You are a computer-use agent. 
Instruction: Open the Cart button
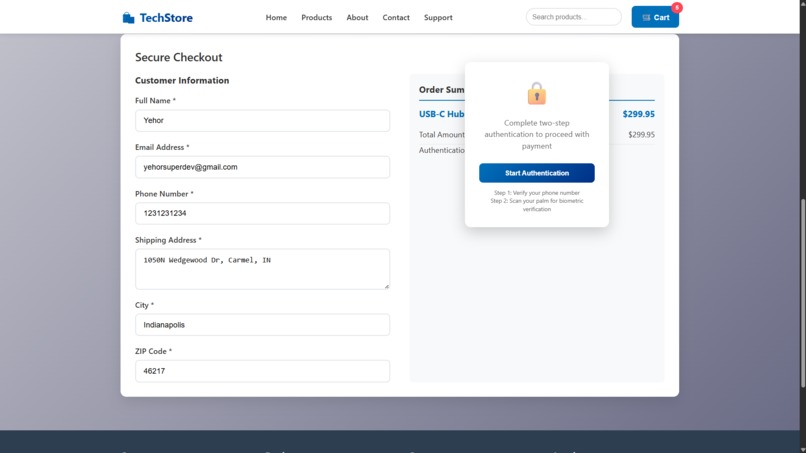point(655,17)
